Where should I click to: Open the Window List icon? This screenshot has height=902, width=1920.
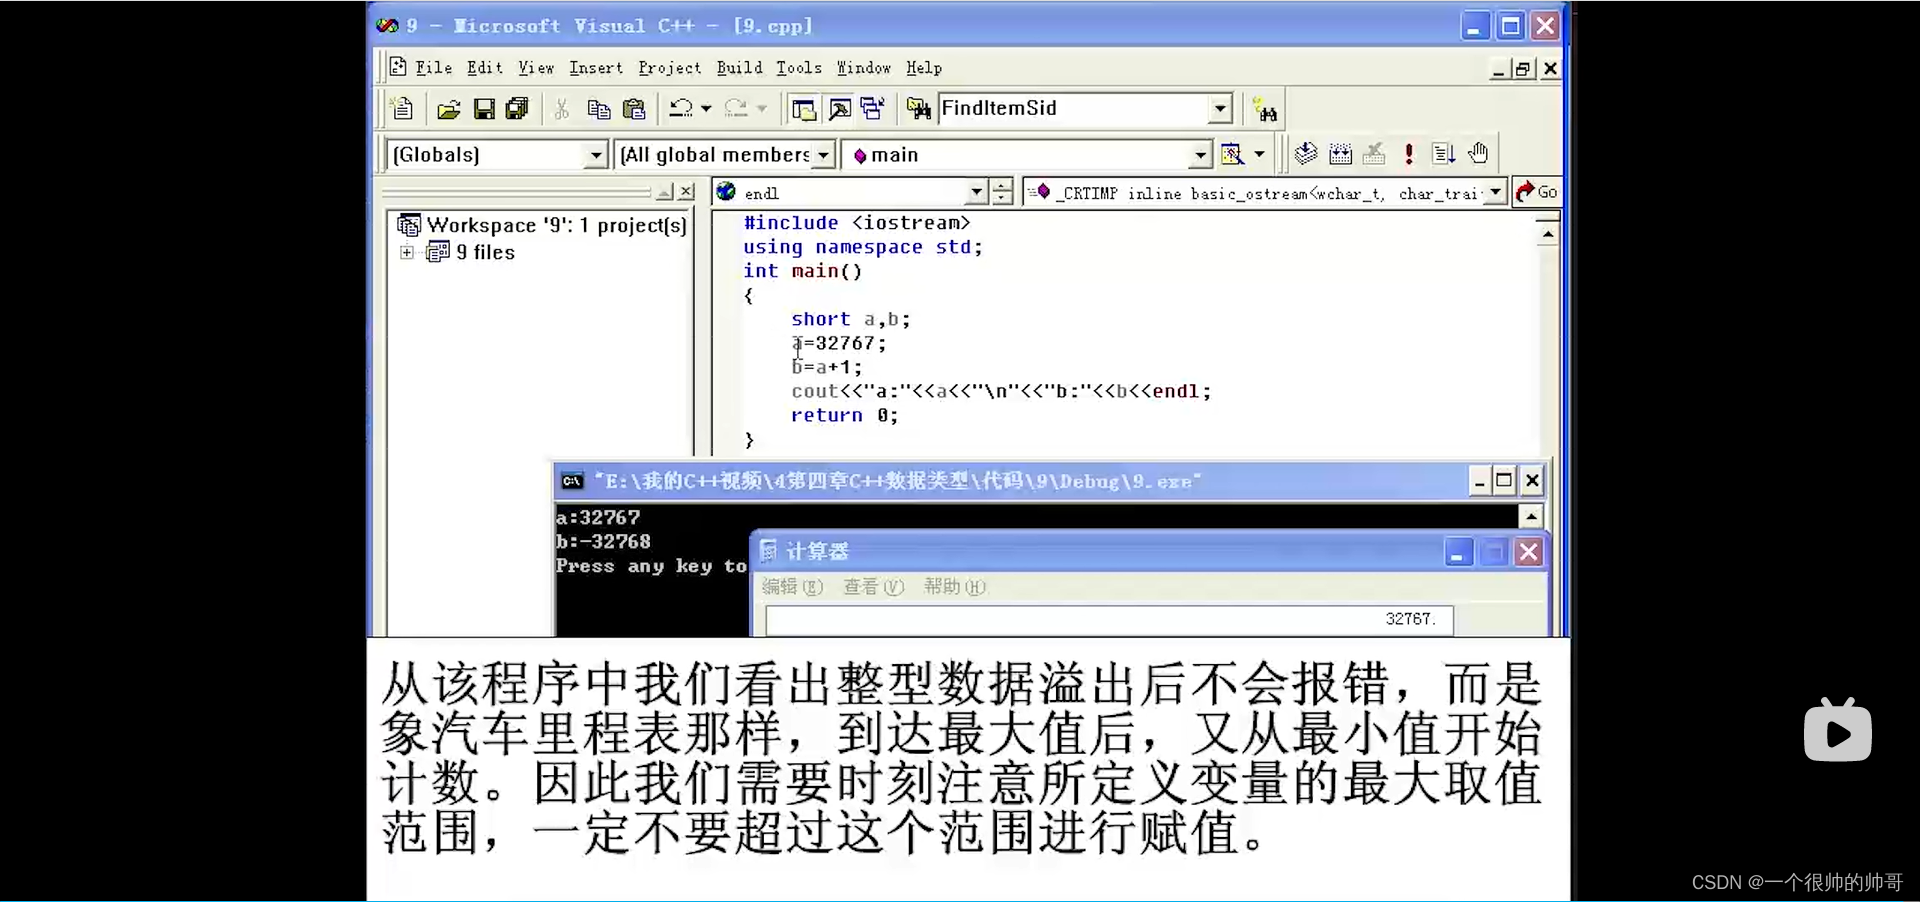(873, 109)
